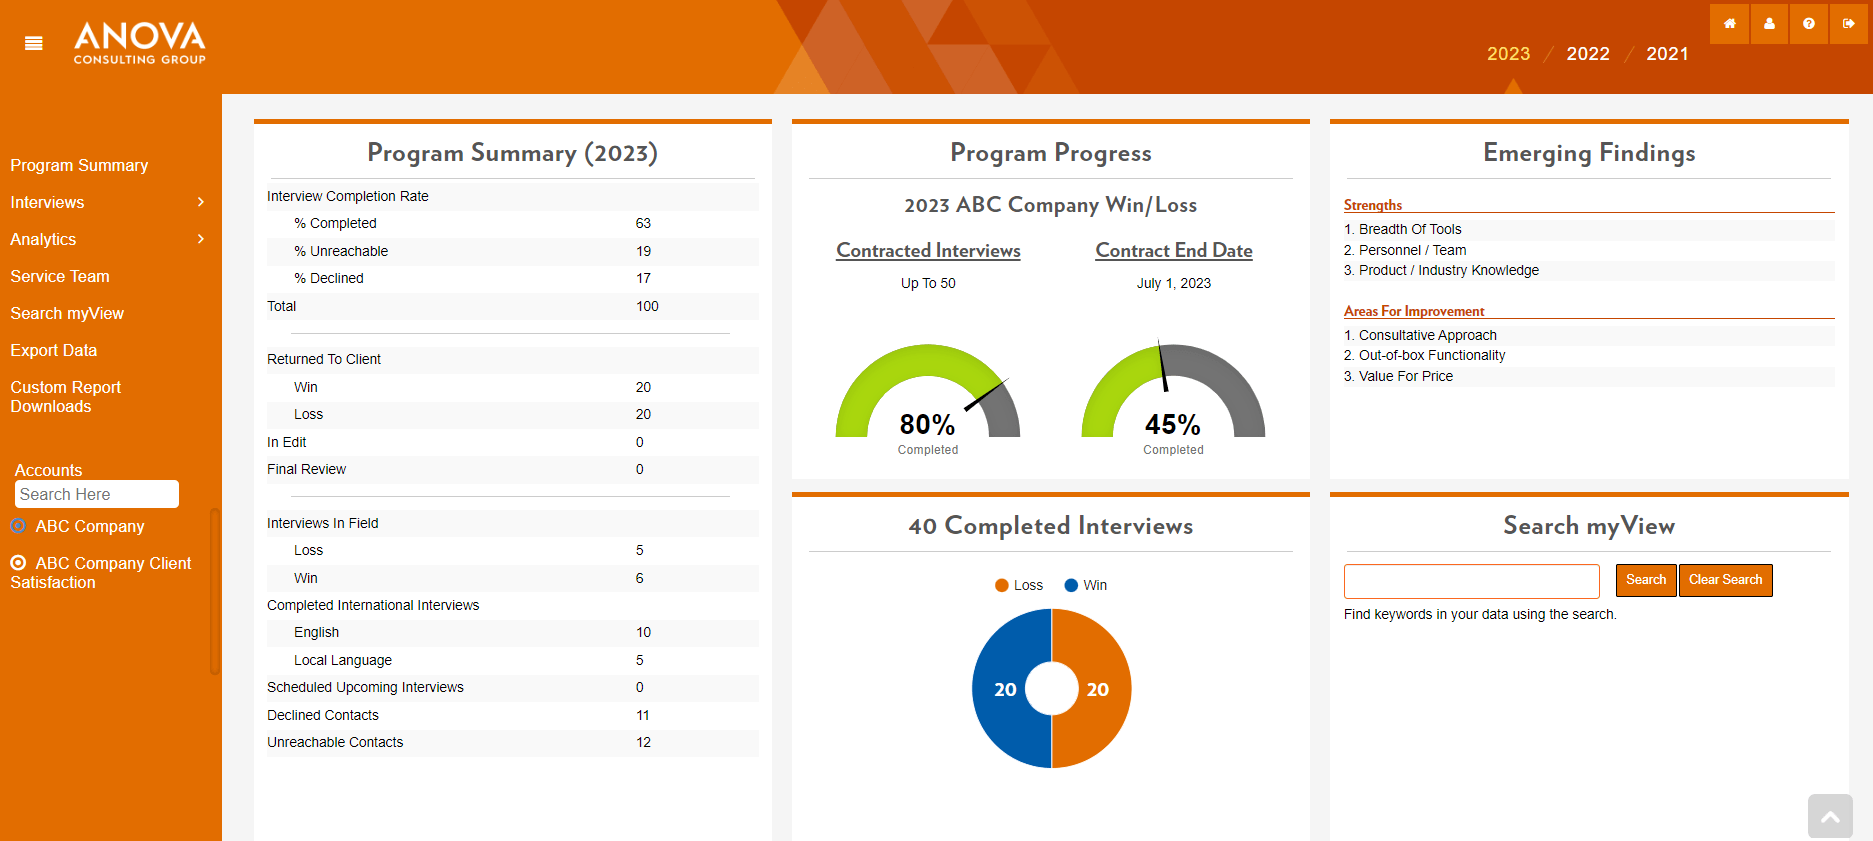Image resolution: width=1873 pixels, height=841 pixels.
Task: Toggle the Win legend item
Action: pos(1085,585)
